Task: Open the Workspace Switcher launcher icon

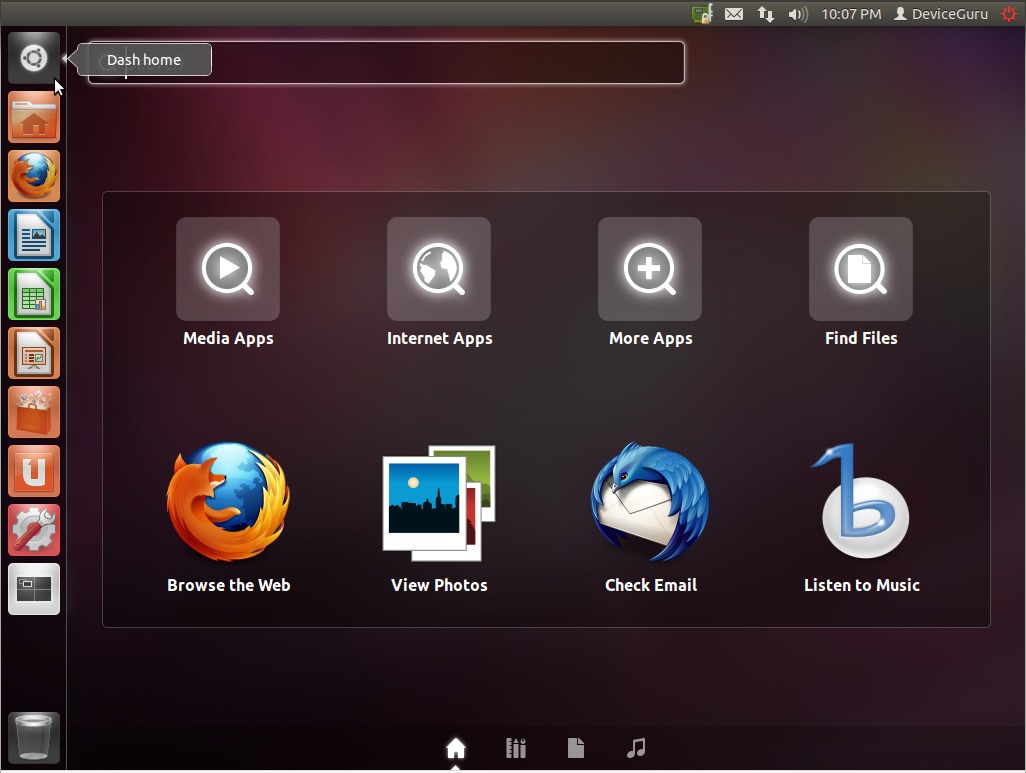Action: pos(34,588)
